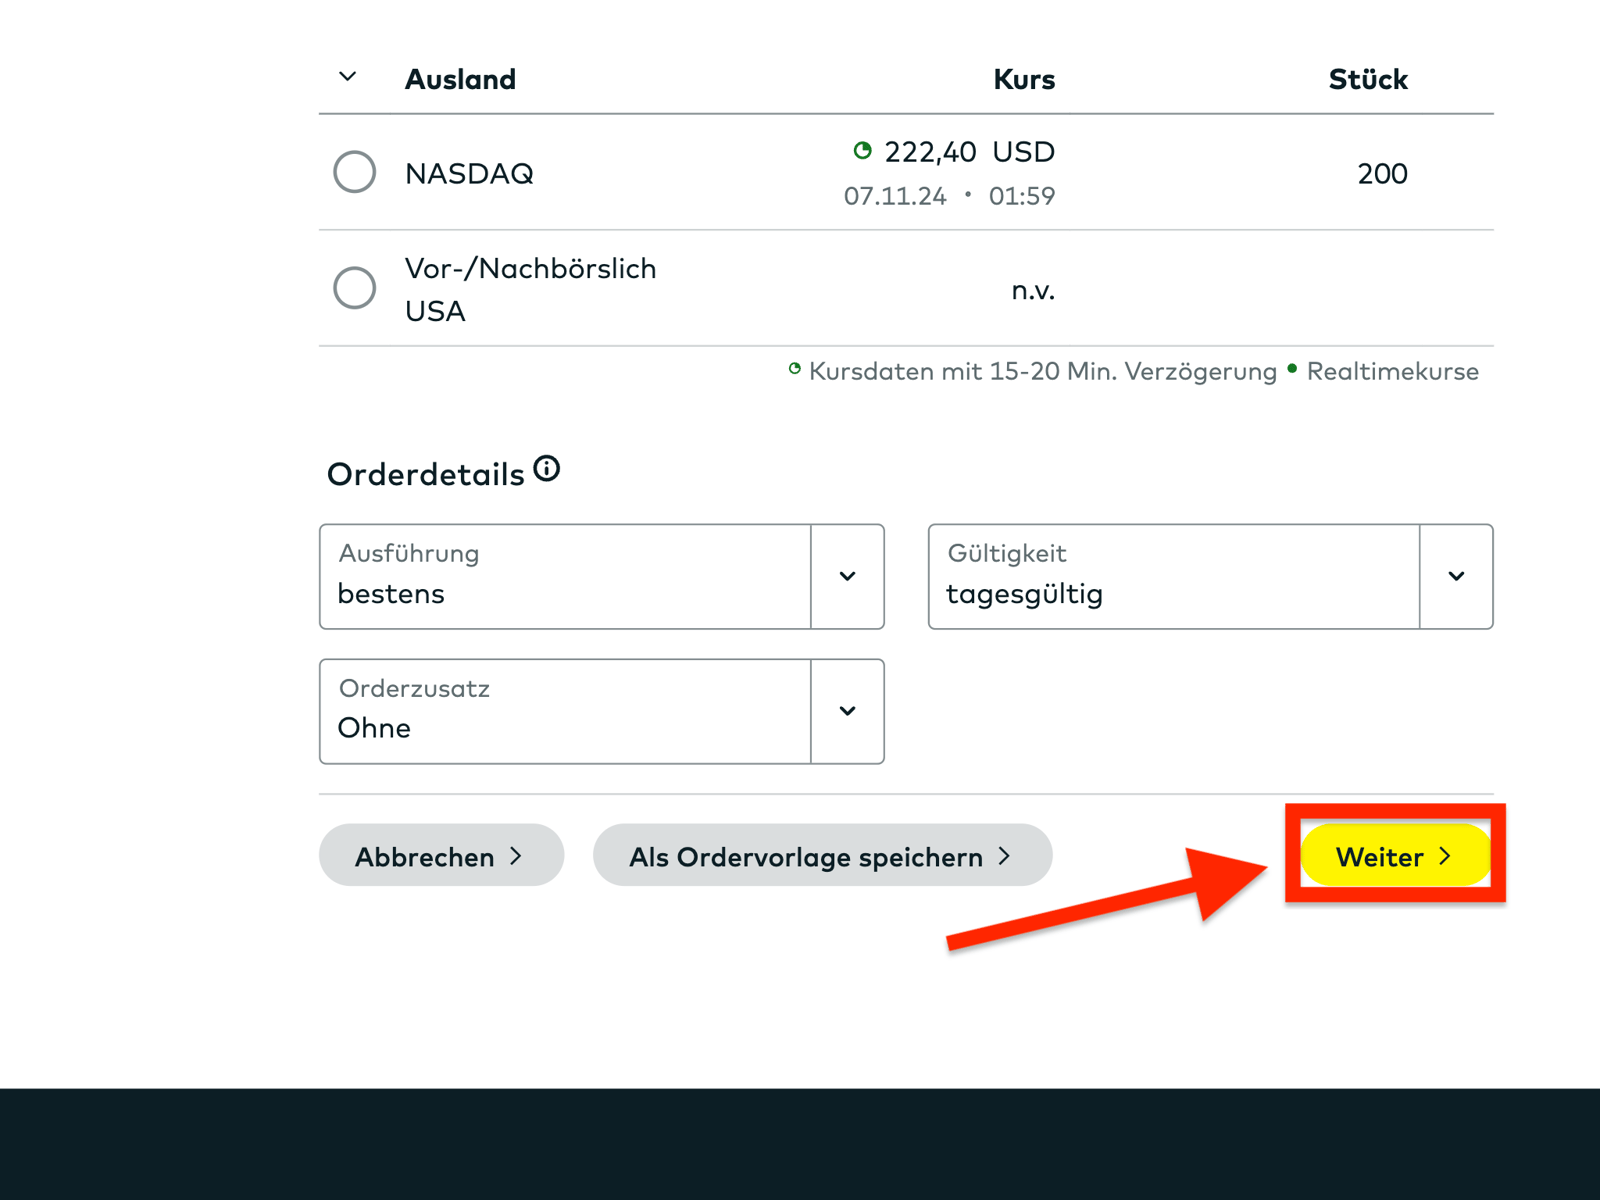The width and height of the screenshot is (1600, 1200).
Task: Open the Orderzusatz dropdown
Action: coord(847,711)
